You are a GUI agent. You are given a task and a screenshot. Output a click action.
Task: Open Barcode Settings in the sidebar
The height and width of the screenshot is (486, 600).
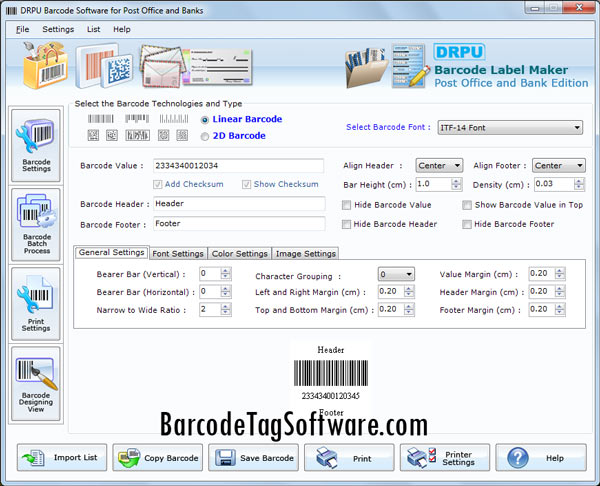coord(35,146)
